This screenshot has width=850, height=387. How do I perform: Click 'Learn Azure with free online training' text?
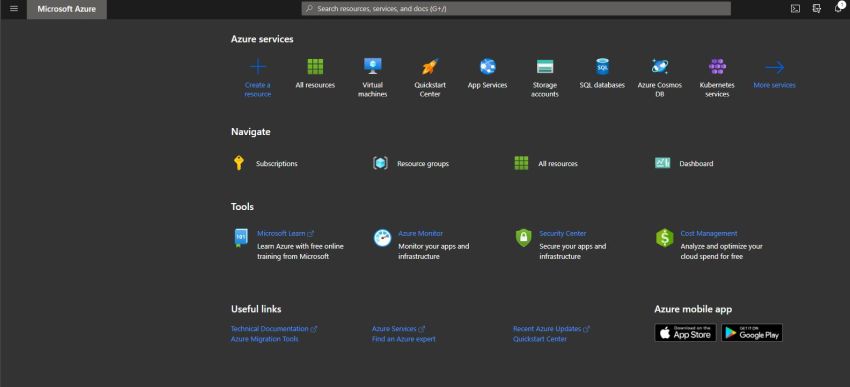pos(300,251)
